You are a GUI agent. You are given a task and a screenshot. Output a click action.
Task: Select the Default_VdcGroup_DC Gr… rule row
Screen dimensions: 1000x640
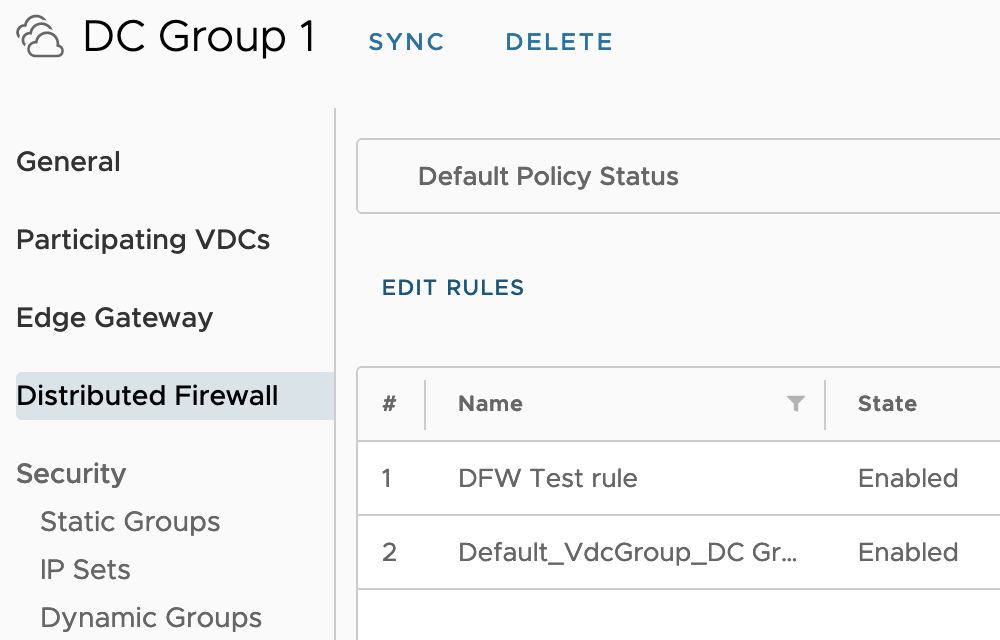[x=628, y=553]
